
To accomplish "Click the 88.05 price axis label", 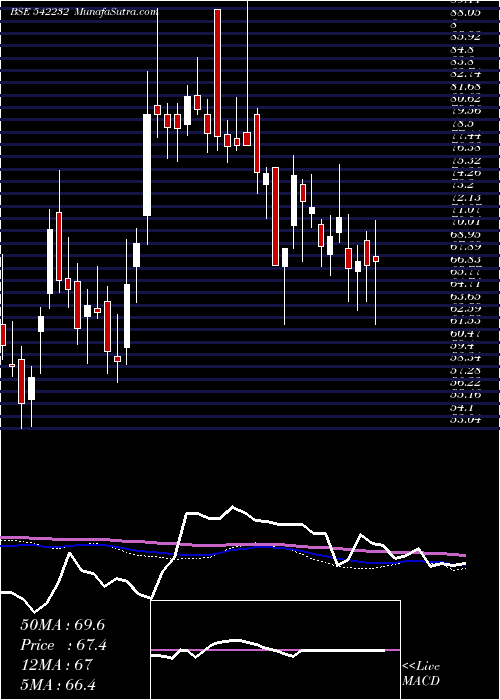I will point(466,13).
